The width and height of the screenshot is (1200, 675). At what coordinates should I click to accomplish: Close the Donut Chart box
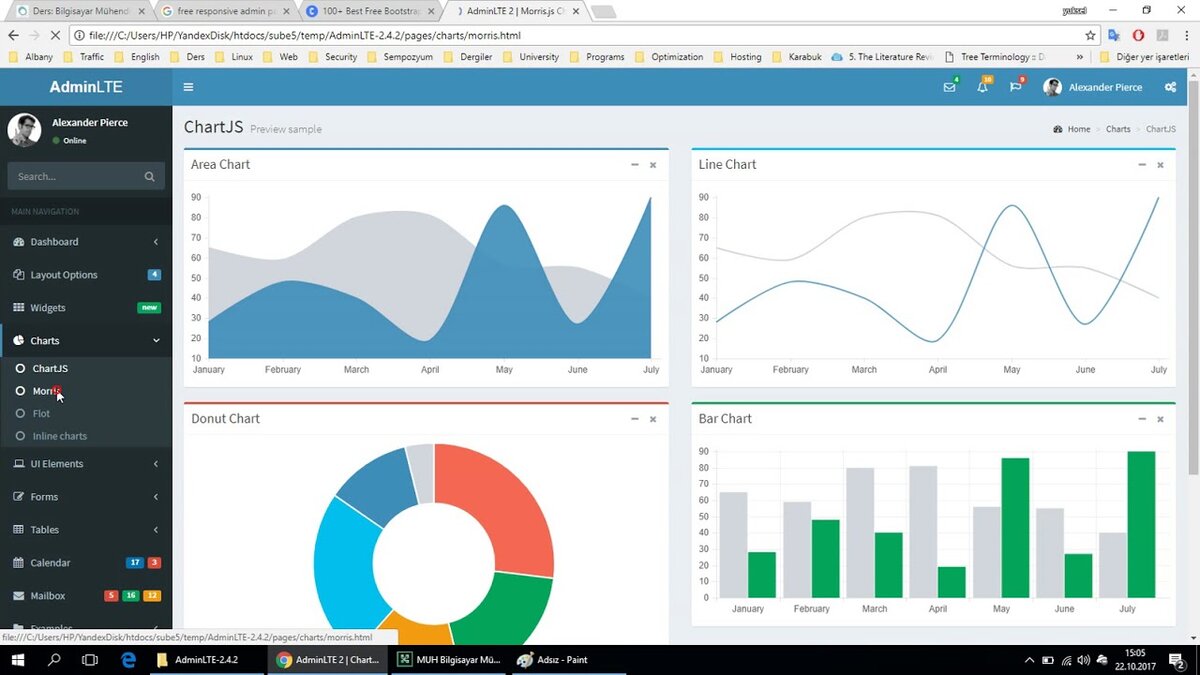[x=653, y=419]
